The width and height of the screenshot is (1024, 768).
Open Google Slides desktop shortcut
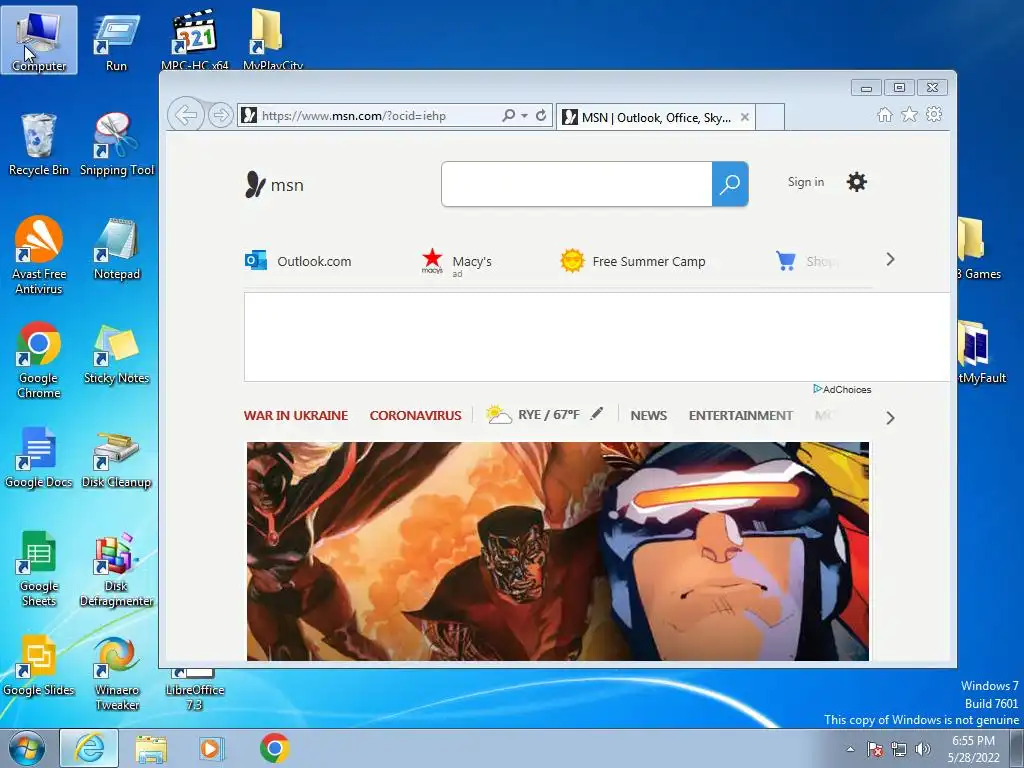coord(39,666)
